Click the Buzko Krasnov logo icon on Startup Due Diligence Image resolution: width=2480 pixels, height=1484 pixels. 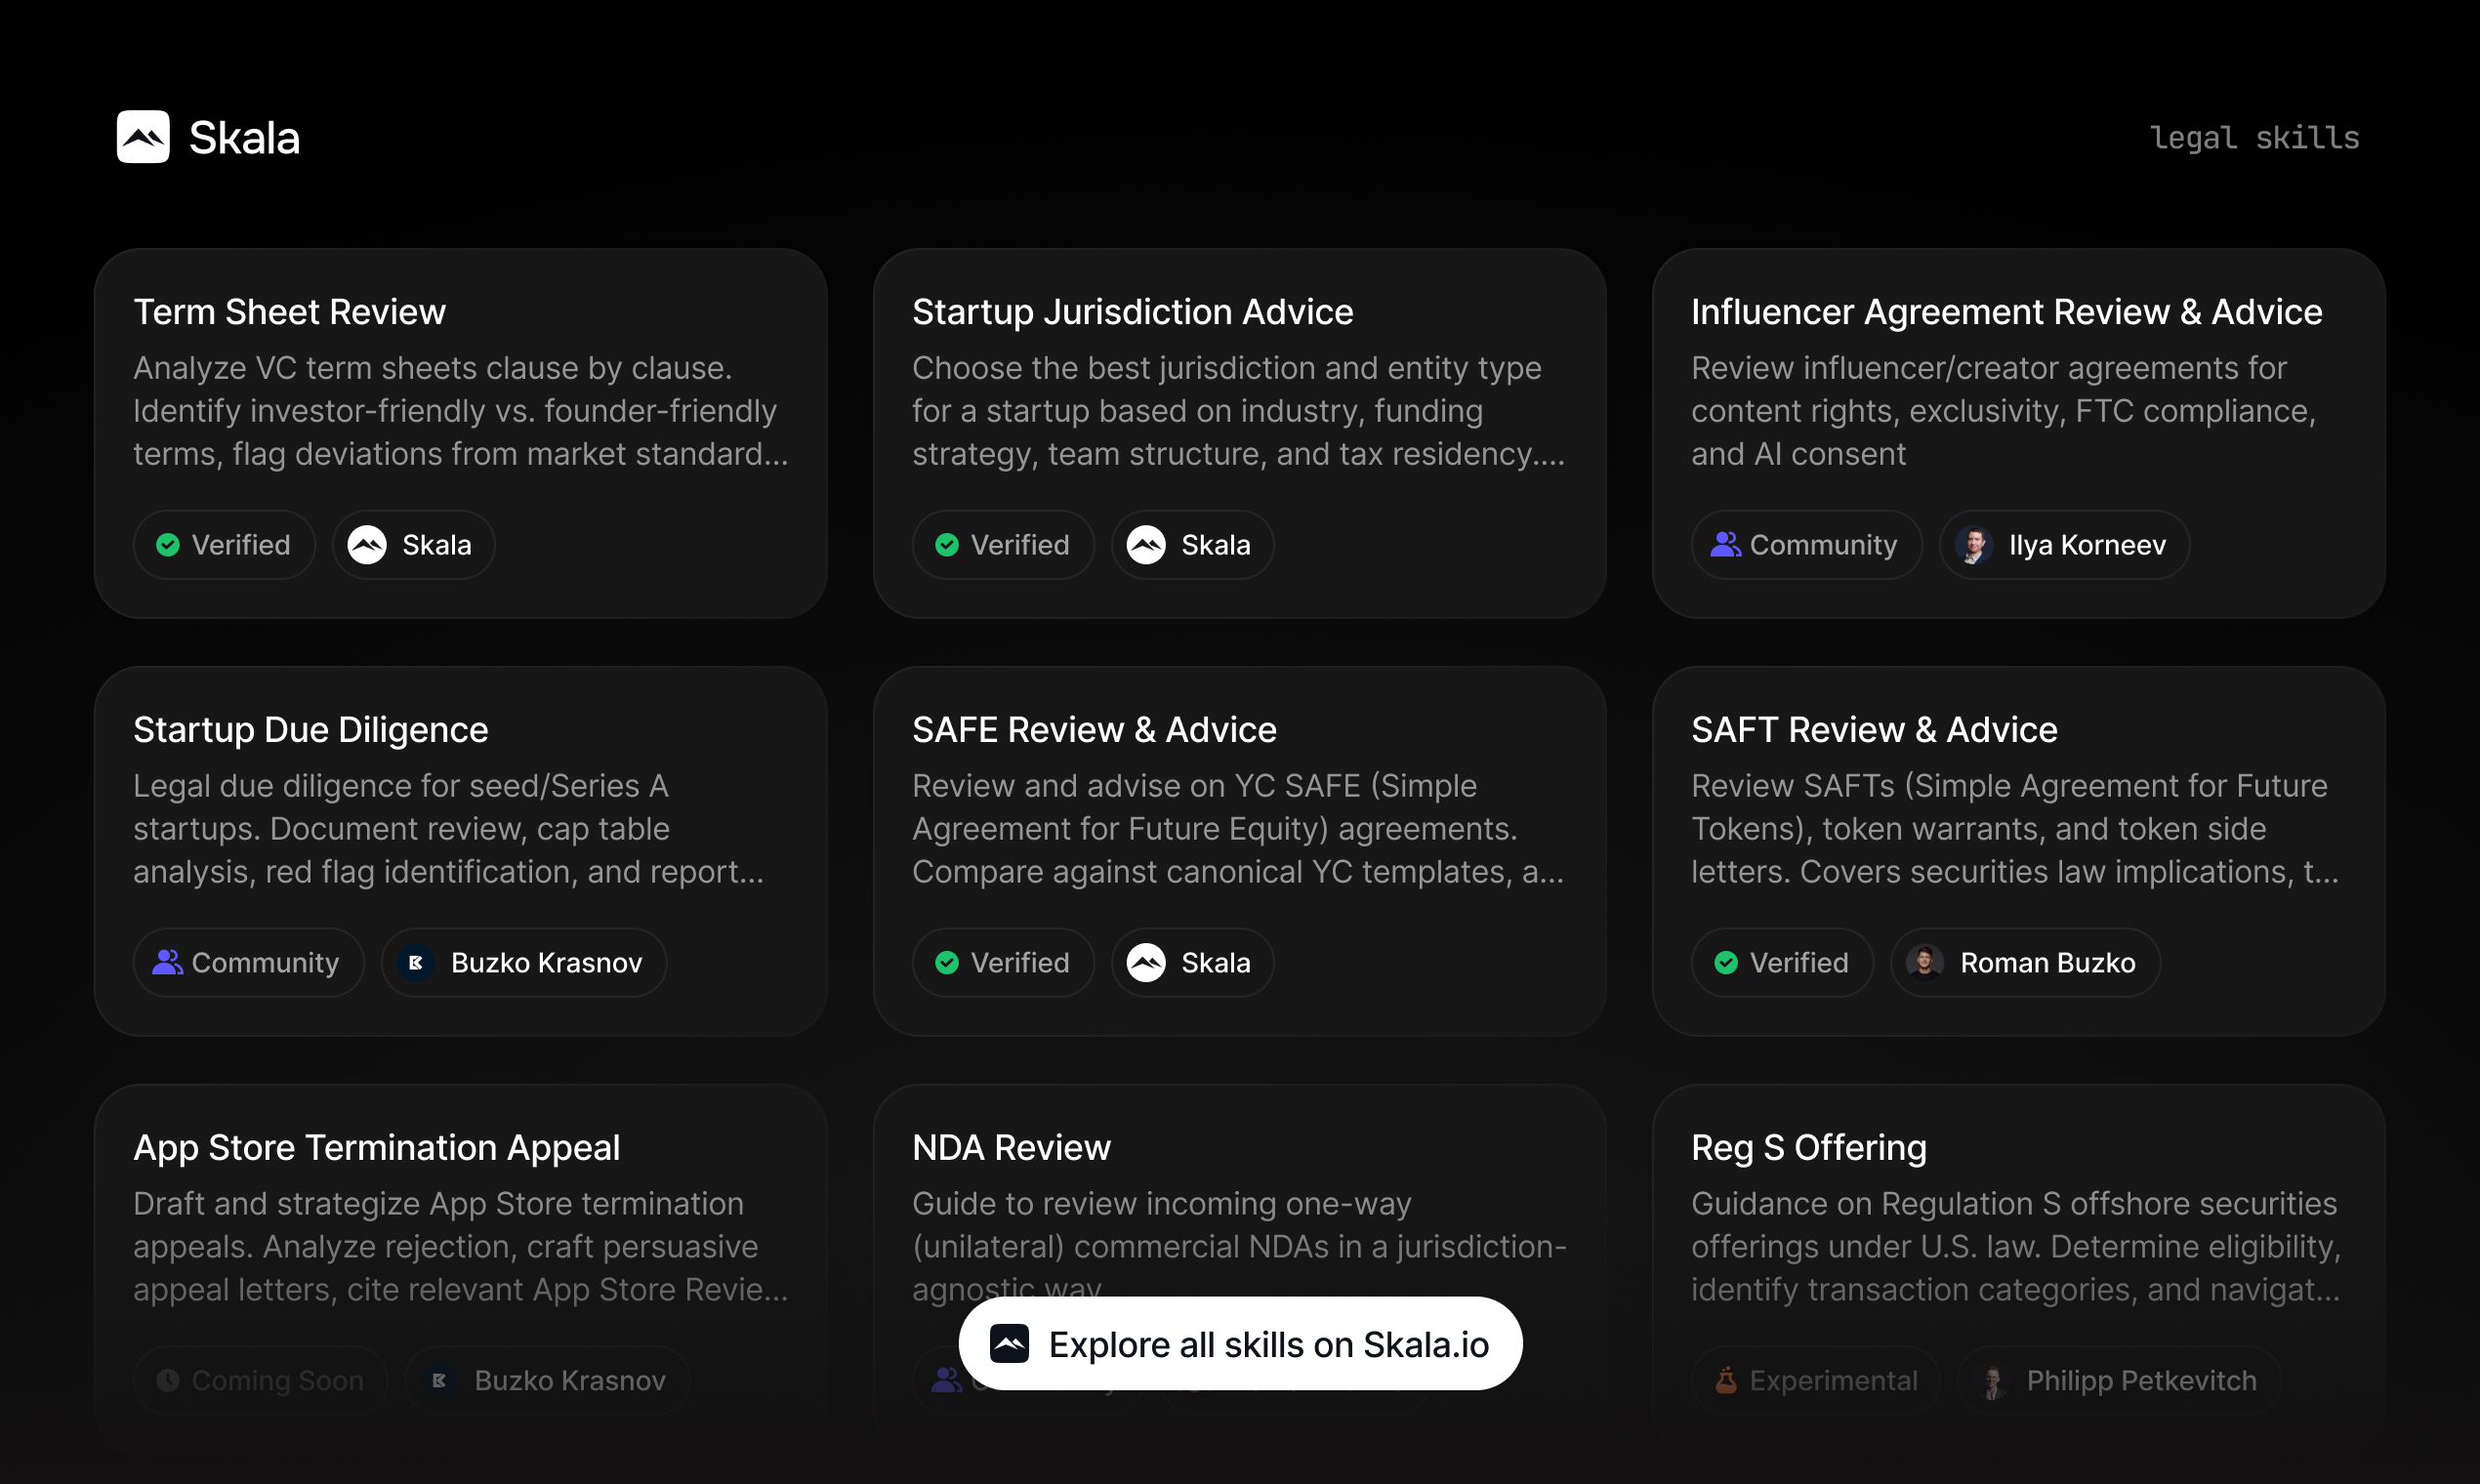coord(417,962)
